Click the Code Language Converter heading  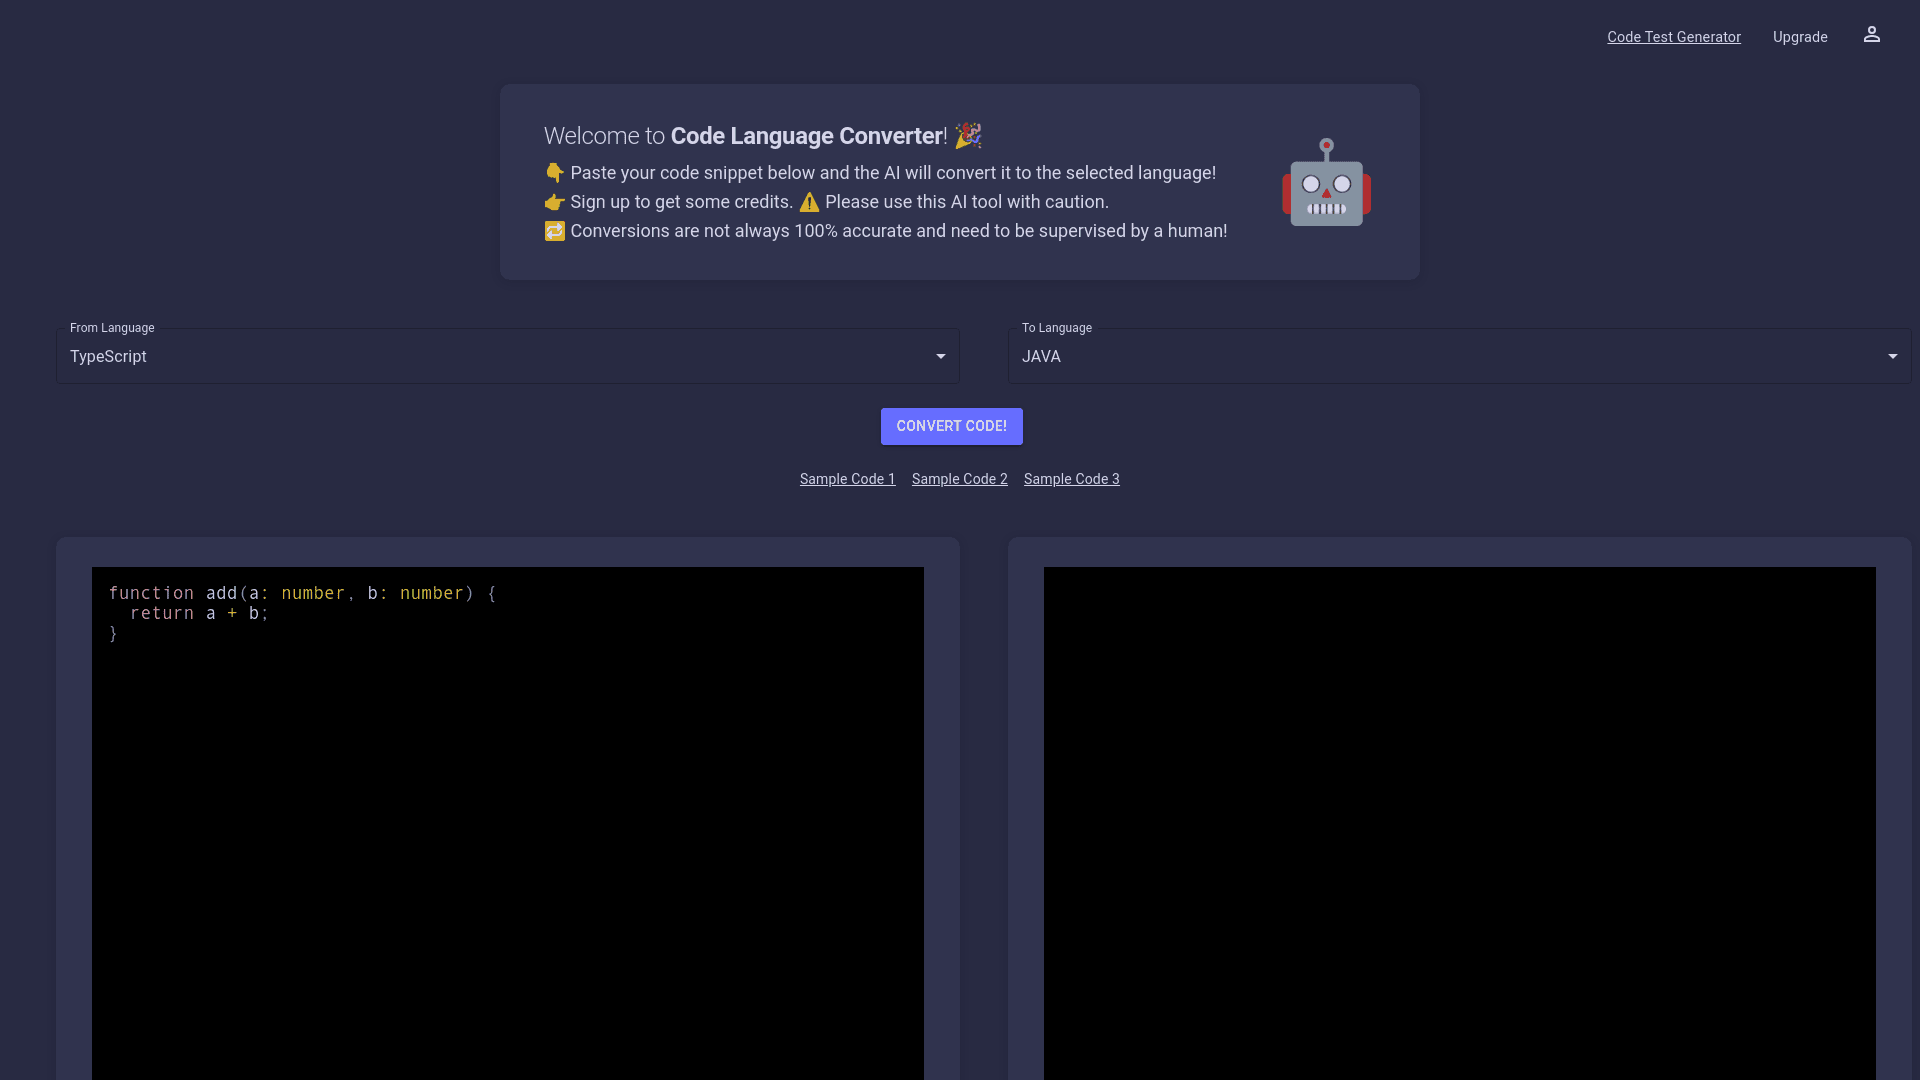point(805,136)
